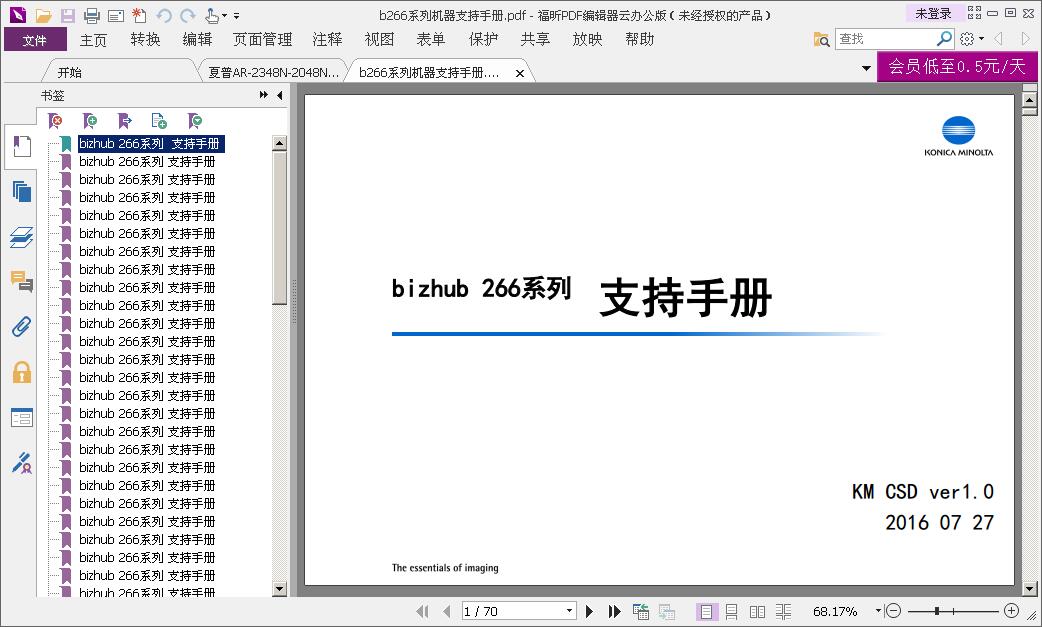Image resolution: width=1042 pixels, height=627 pixels.
Task: Select the hand touch mode icon
Action: click(212, 15)
